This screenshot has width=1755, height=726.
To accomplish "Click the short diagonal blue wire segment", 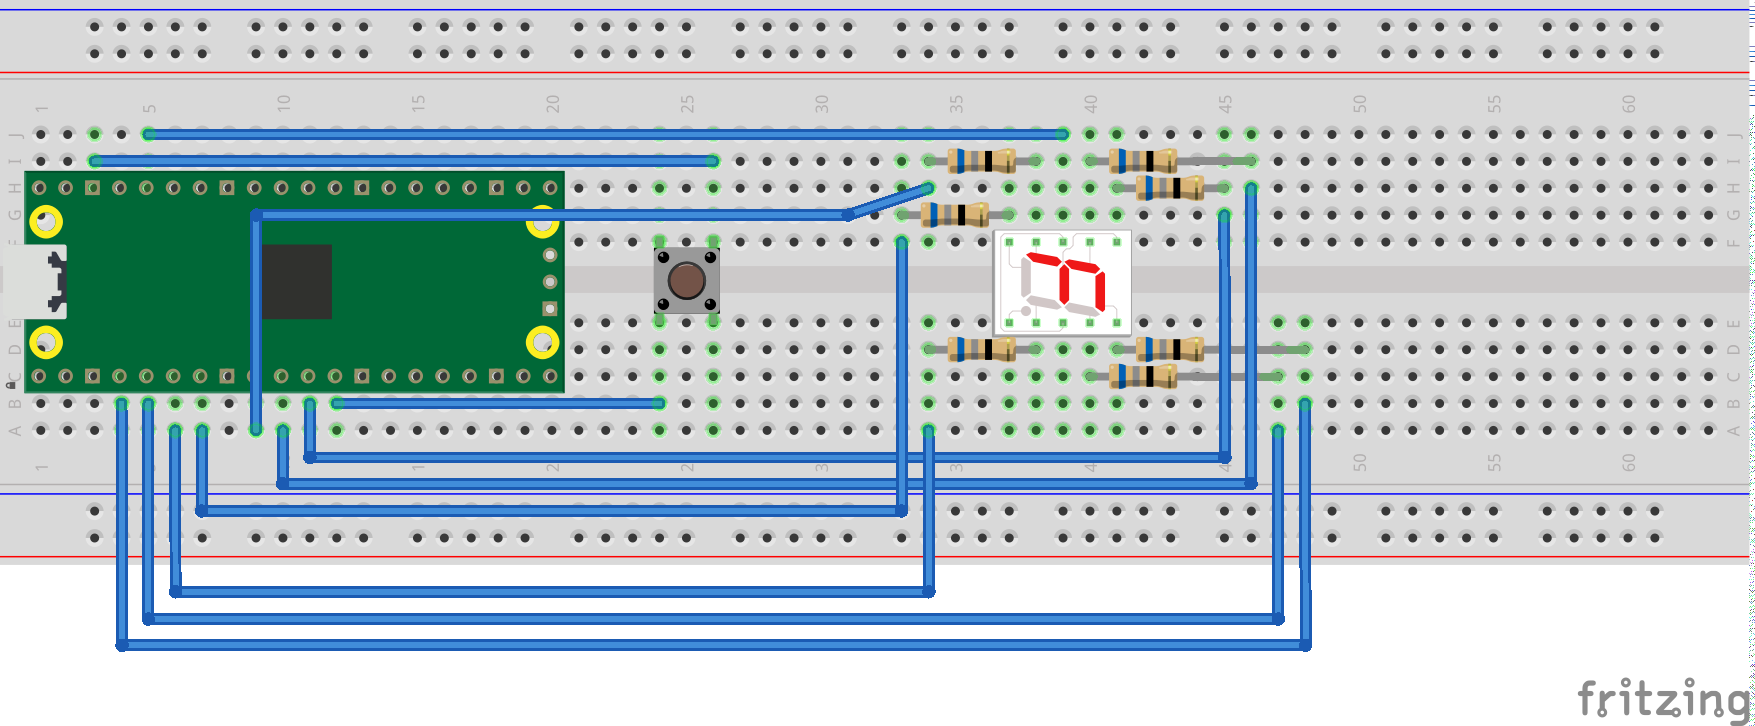I will (x=889, y=201).
